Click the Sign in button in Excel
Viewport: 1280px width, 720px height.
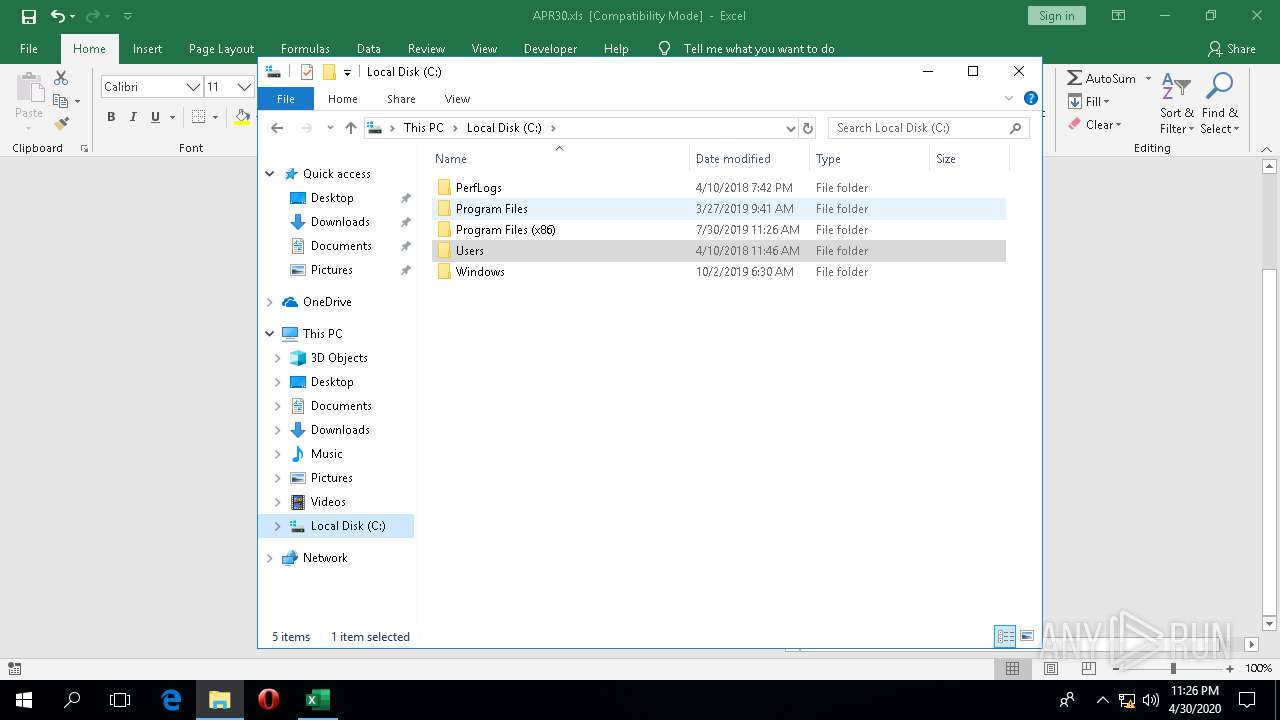point(1056,16)
